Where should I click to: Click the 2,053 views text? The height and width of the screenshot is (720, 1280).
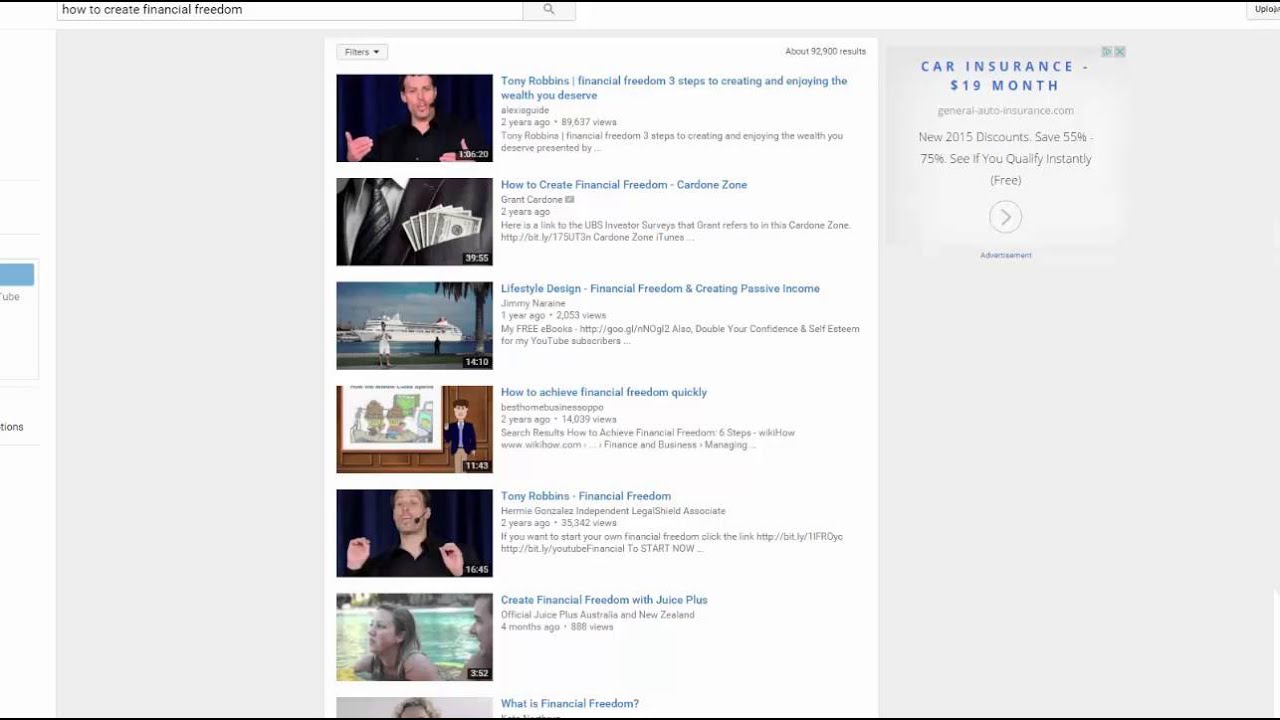(583, 316)
